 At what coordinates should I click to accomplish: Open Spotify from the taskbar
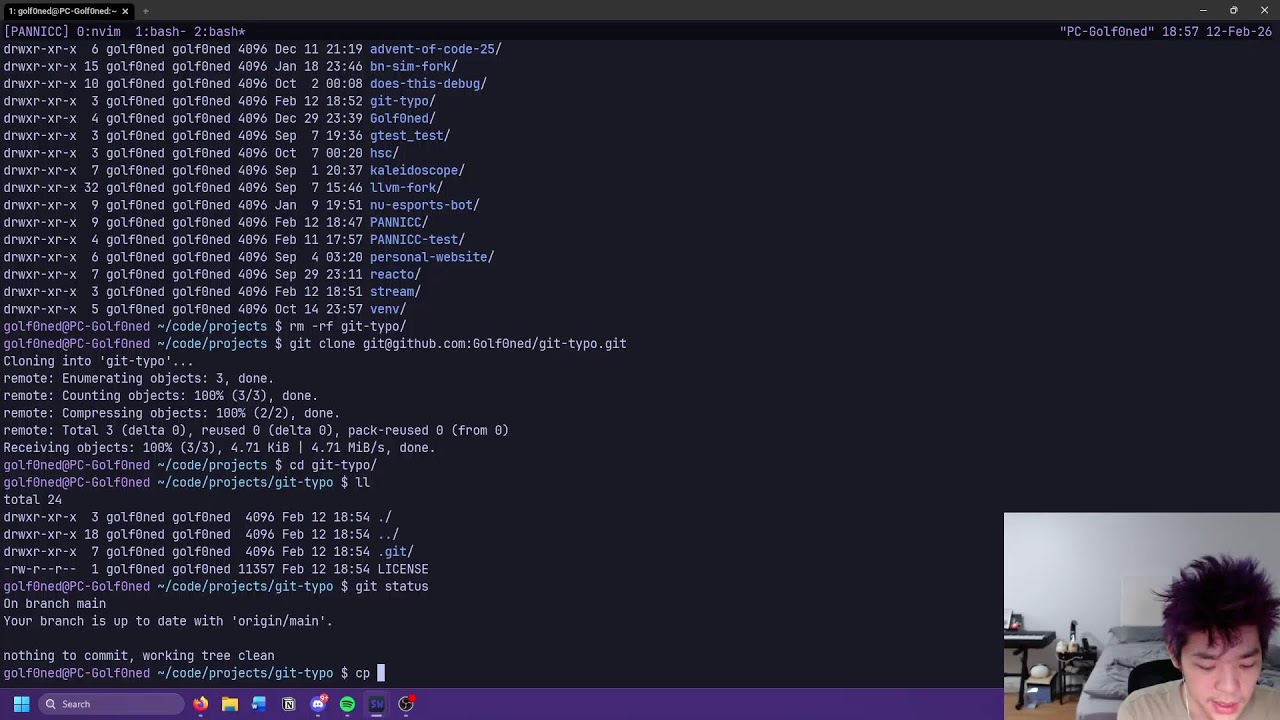(347, 704)
